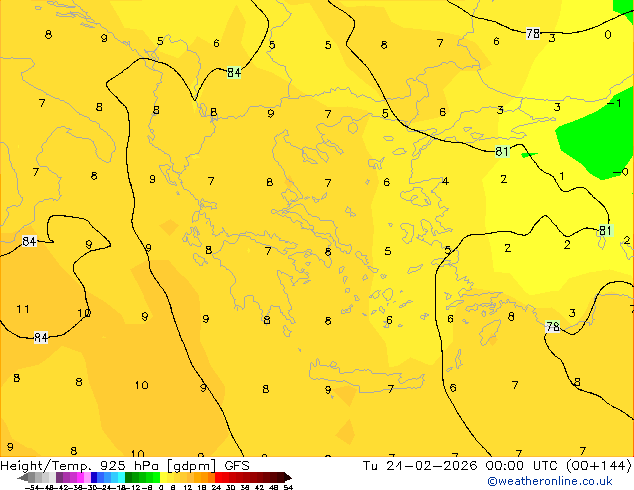Click the '78' contour label near Rhodes
The width and height of the screenshot is (634, 490).
tap(553, 326)
